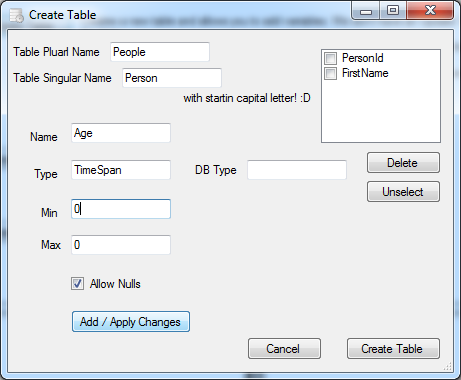Minimize the Create Table window
Screen dimensions: 461x380
tap(366, 11)
